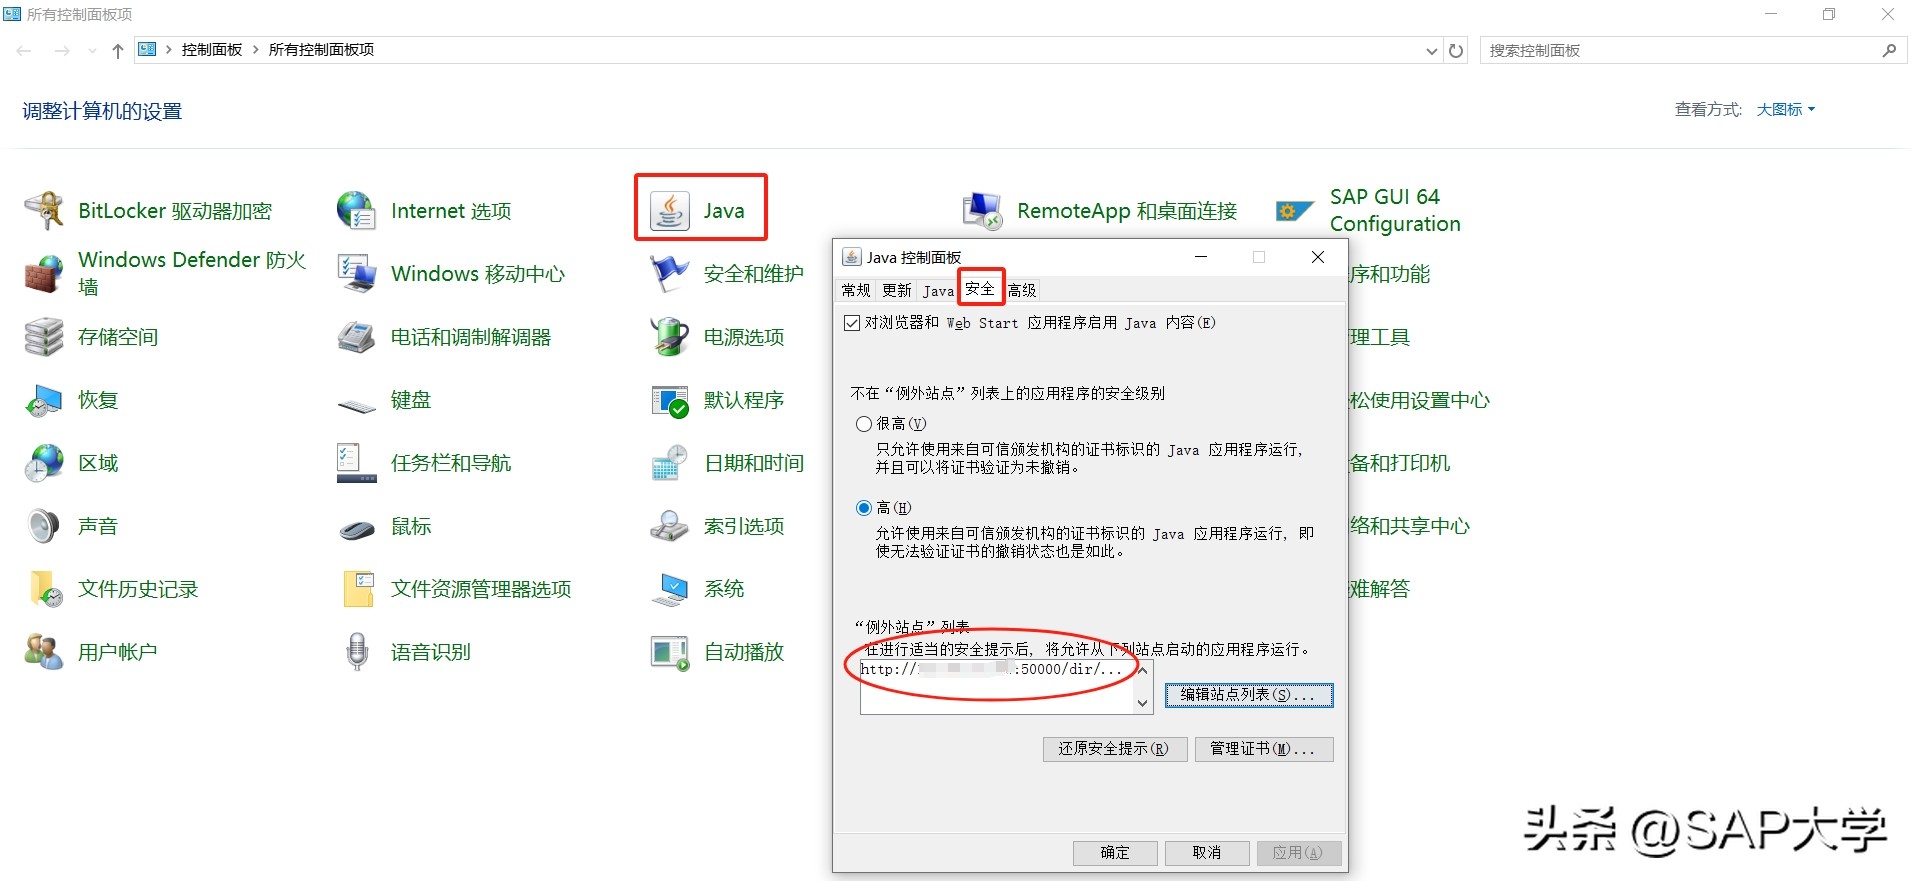Screen dimensions: 1914x881
Task: Click exception site list scroll-up arrow
Action: pos(1143,670)
